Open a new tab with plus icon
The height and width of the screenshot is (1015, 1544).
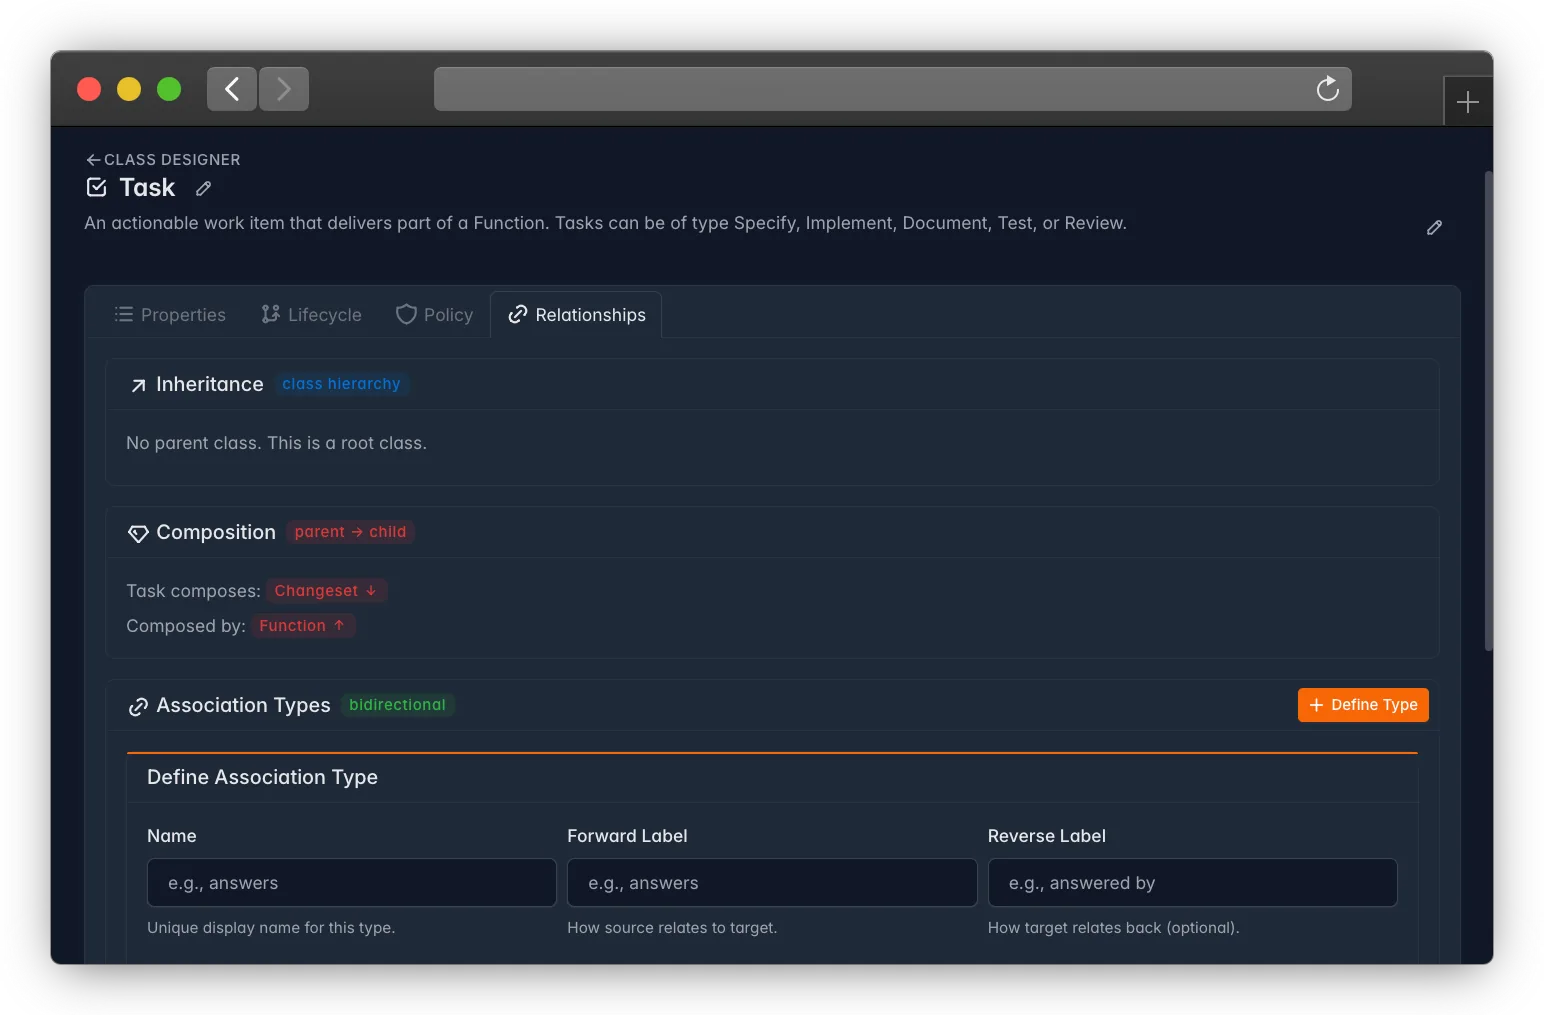(1467, 102)
